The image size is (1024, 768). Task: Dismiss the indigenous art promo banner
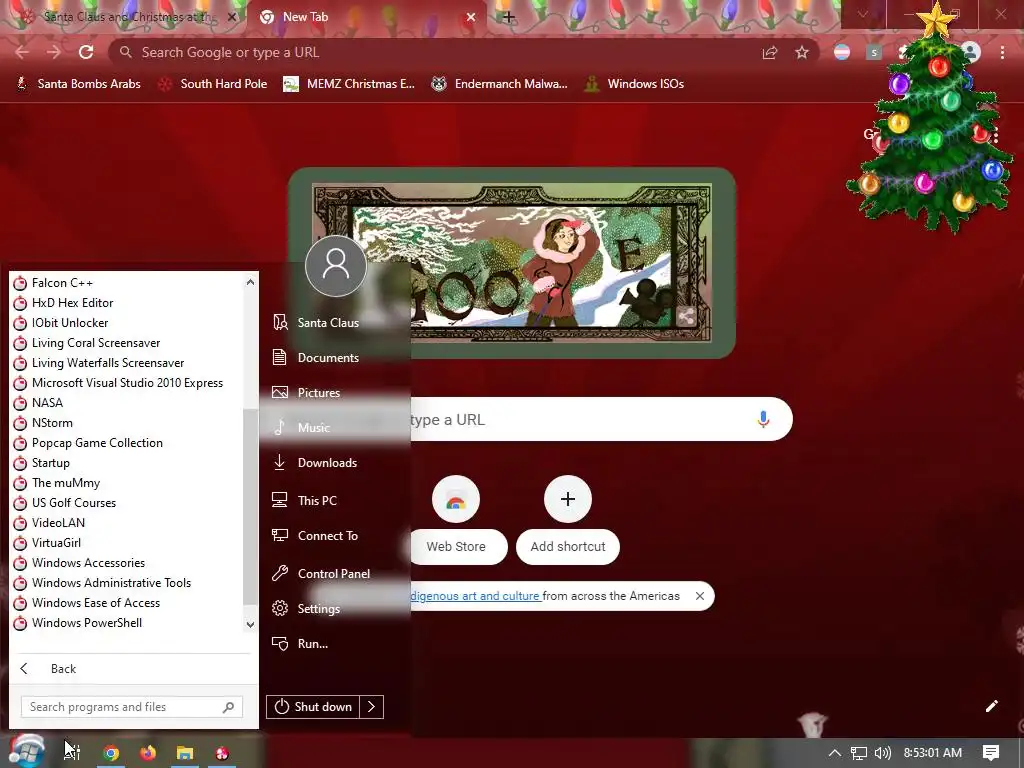(699, 596)
